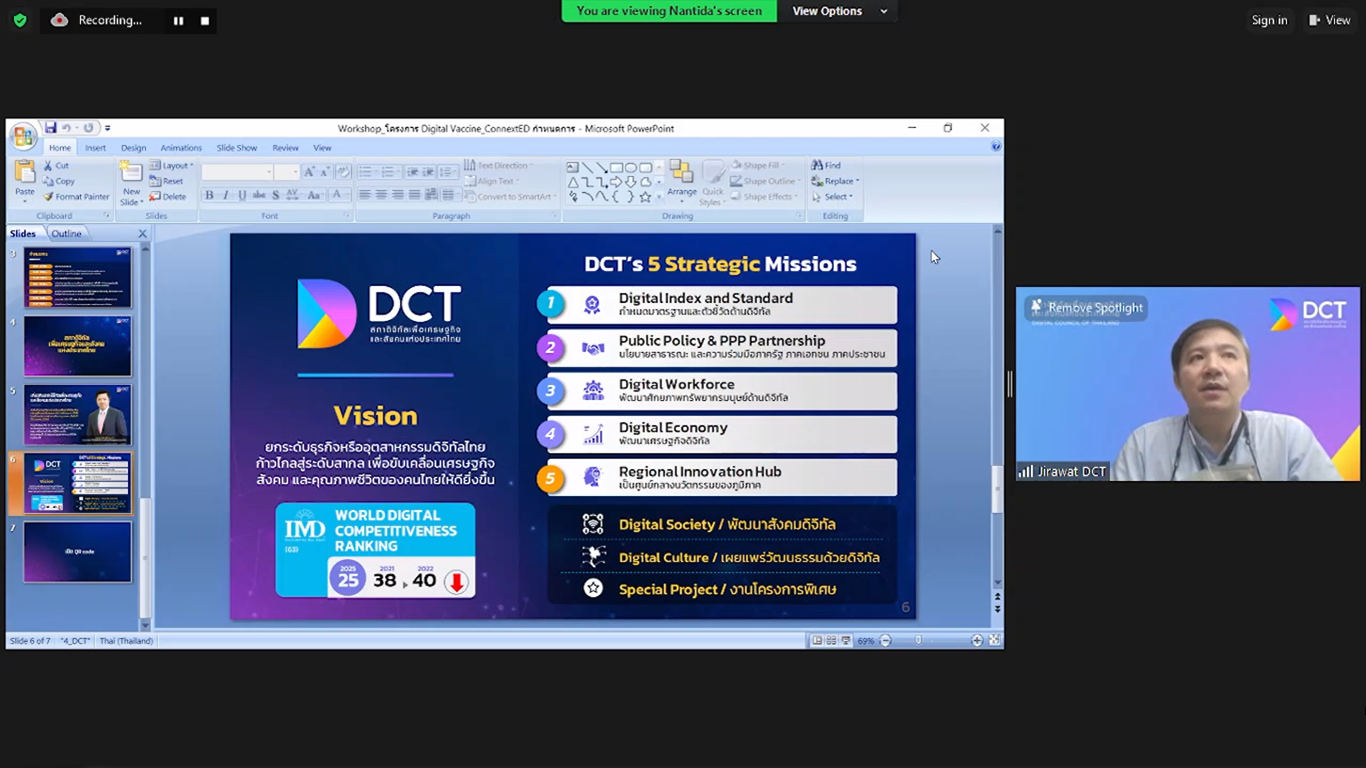Reset the slide using Reset button

(167, 181)
